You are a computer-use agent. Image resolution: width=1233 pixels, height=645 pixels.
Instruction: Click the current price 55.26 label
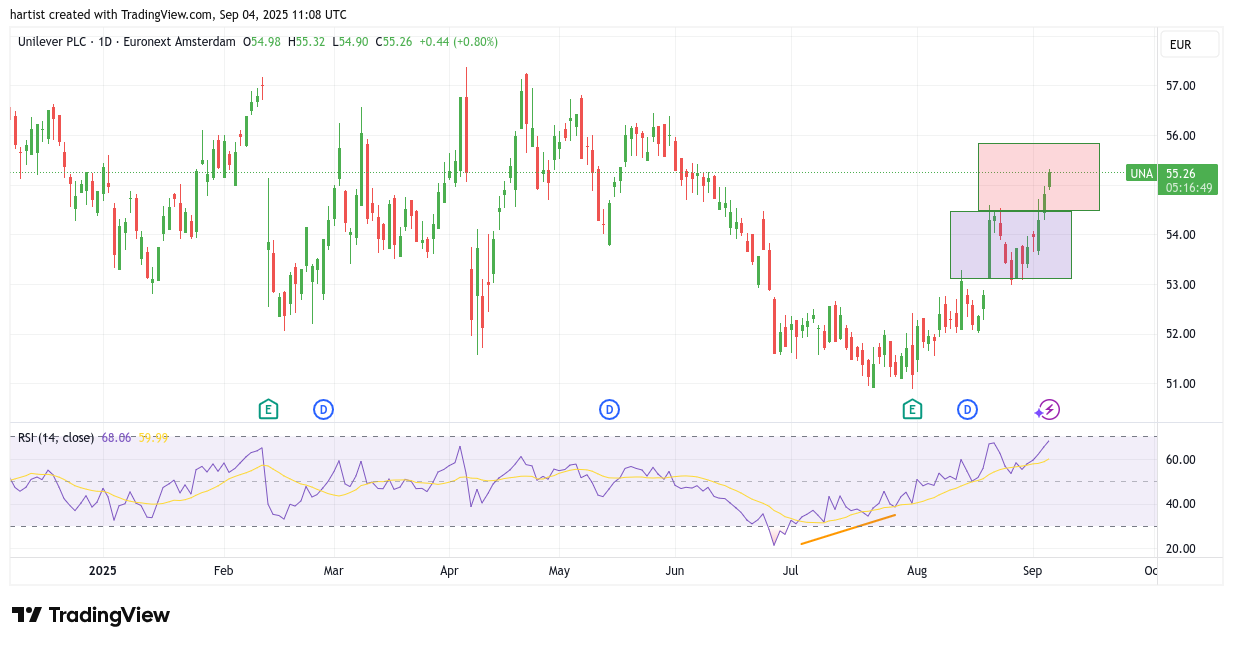pyautogui.click(x=1181, y=173)
